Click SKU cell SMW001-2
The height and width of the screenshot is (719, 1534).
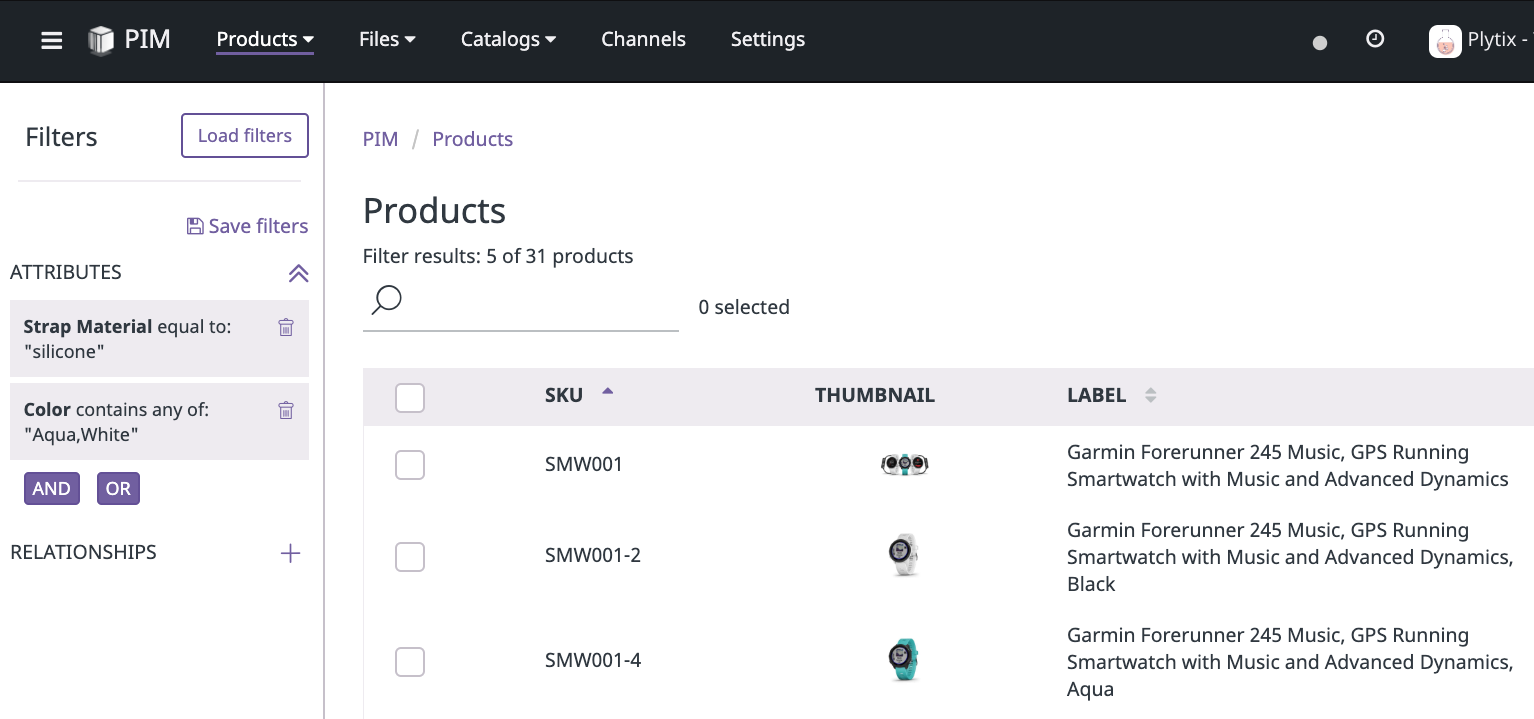(593, 555)
